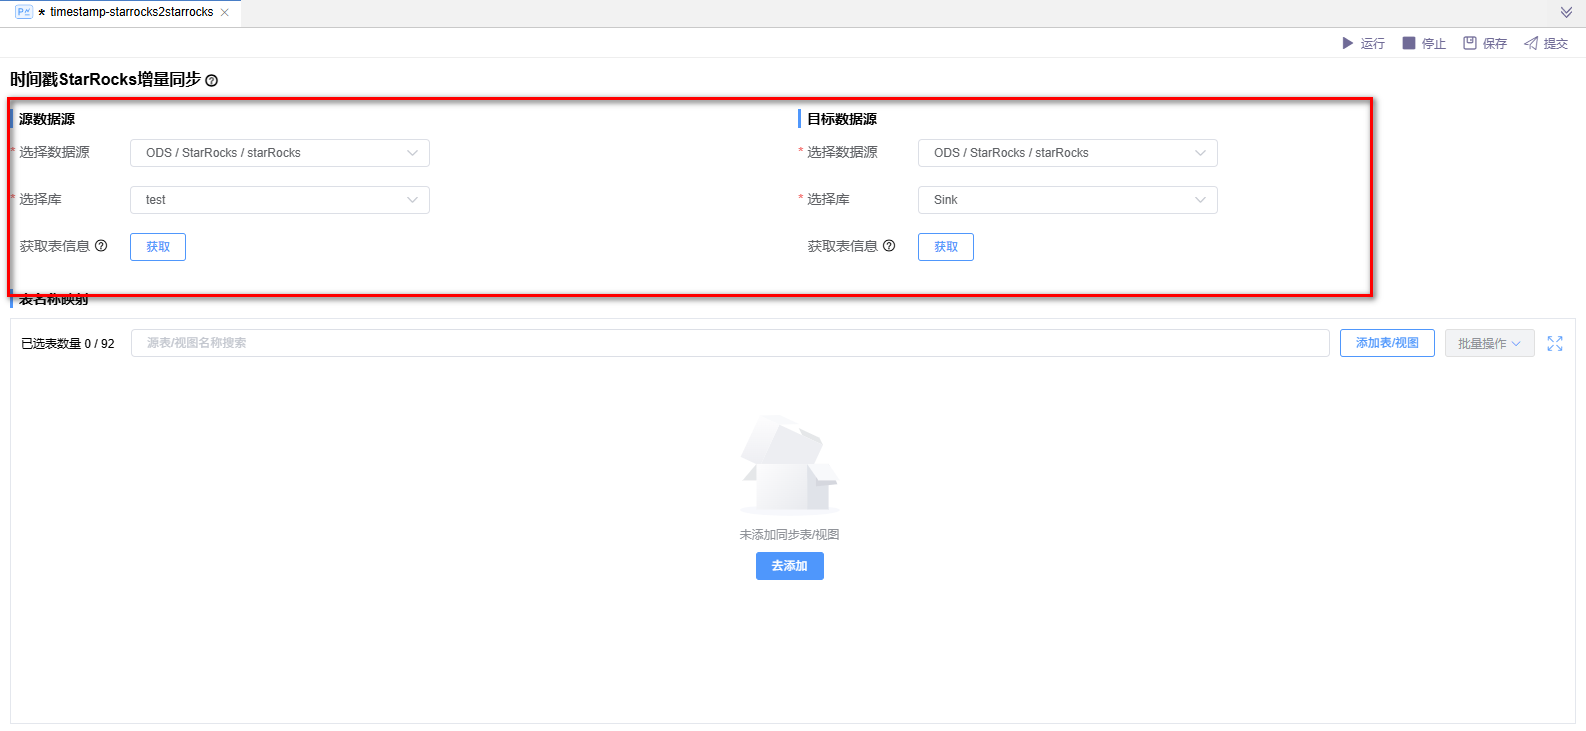1586x731 pixels.
Task: Click the 已选表数量 0 / 92 counter text
Action: click(x=68, y=344)
